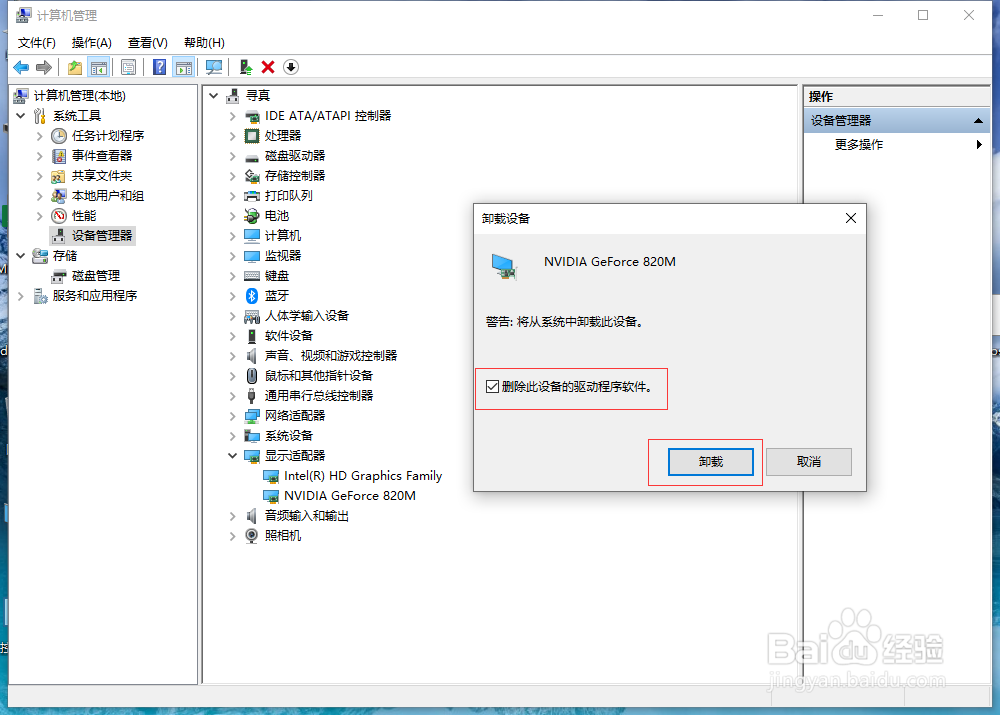Click the 照相机 camera device category
Image resolution: width=1000 pixels, height=715 pixels.
(x=283, y=535)
